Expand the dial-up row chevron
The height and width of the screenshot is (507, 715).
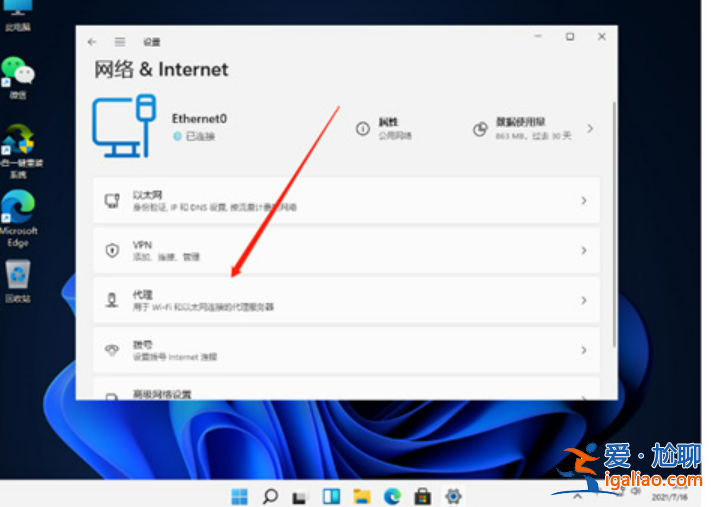coord(584,350)
